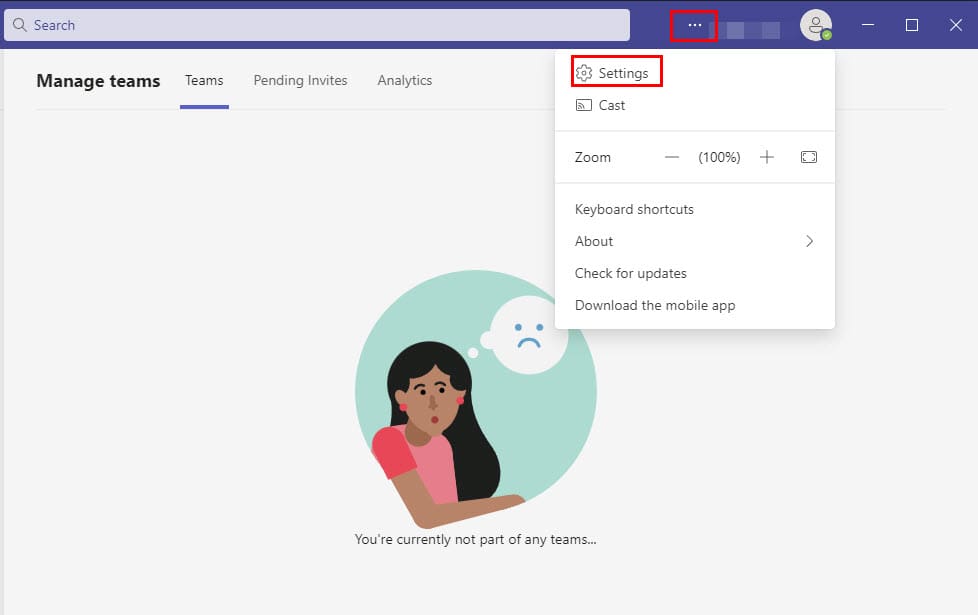Click the gear icon next to Settings
The width and height of the screenshot is (978, 615).
(x=585, y=73)
